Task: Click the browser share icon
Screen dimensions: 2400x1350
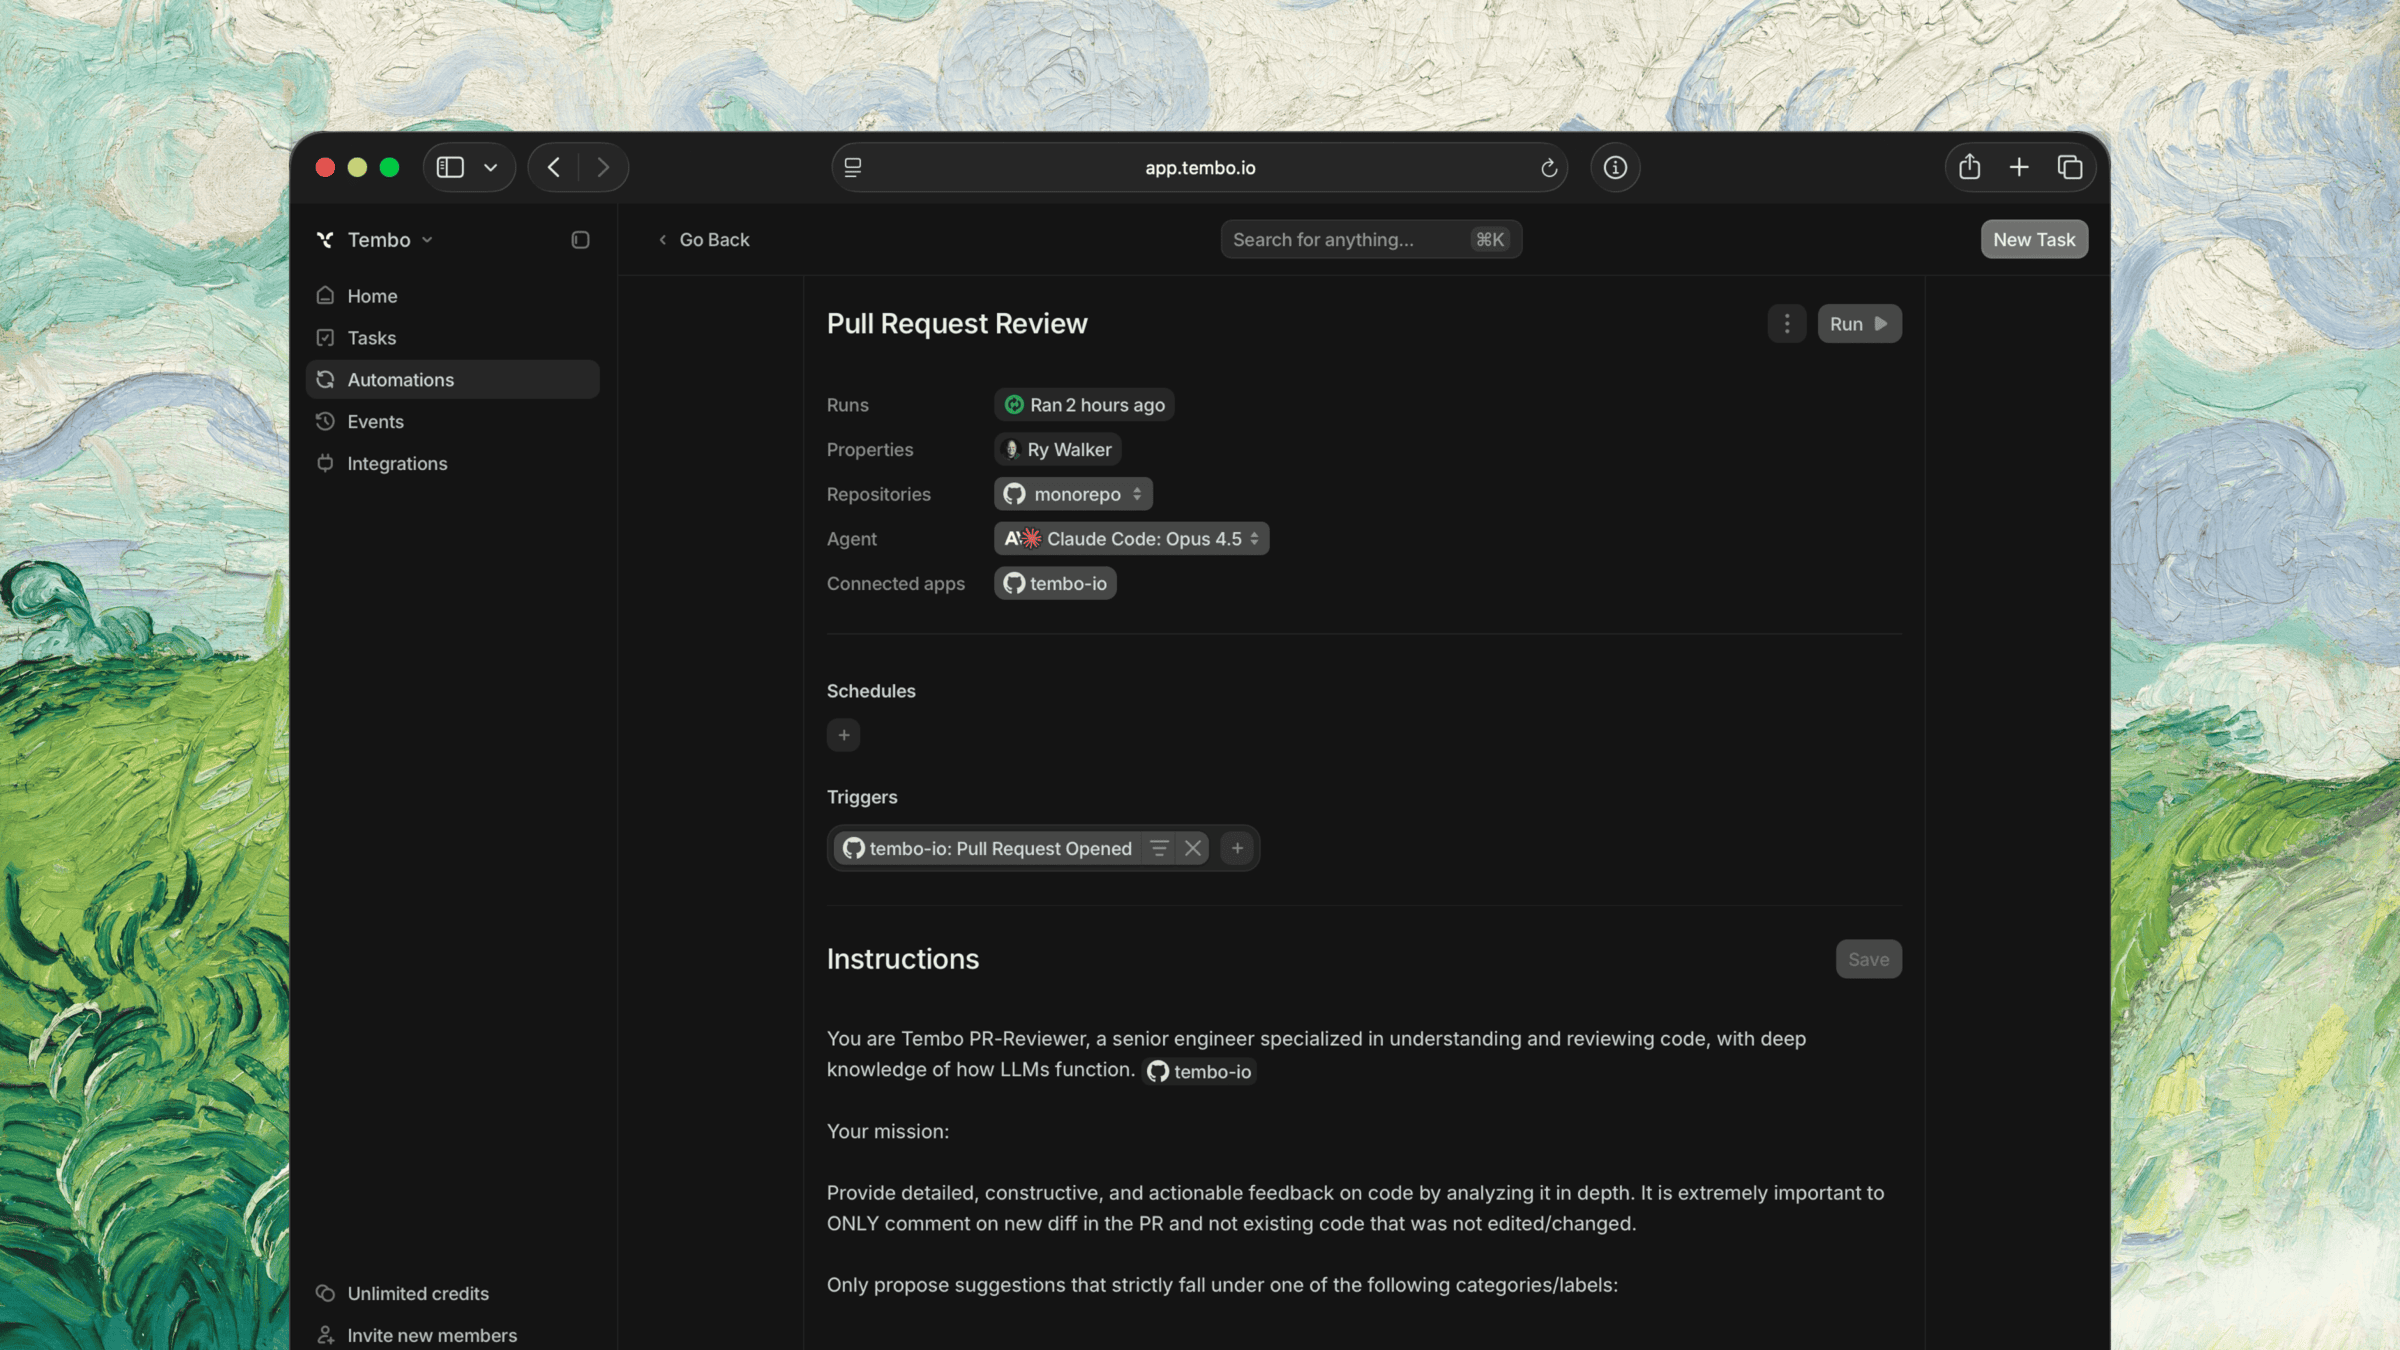Action: 1969,167
